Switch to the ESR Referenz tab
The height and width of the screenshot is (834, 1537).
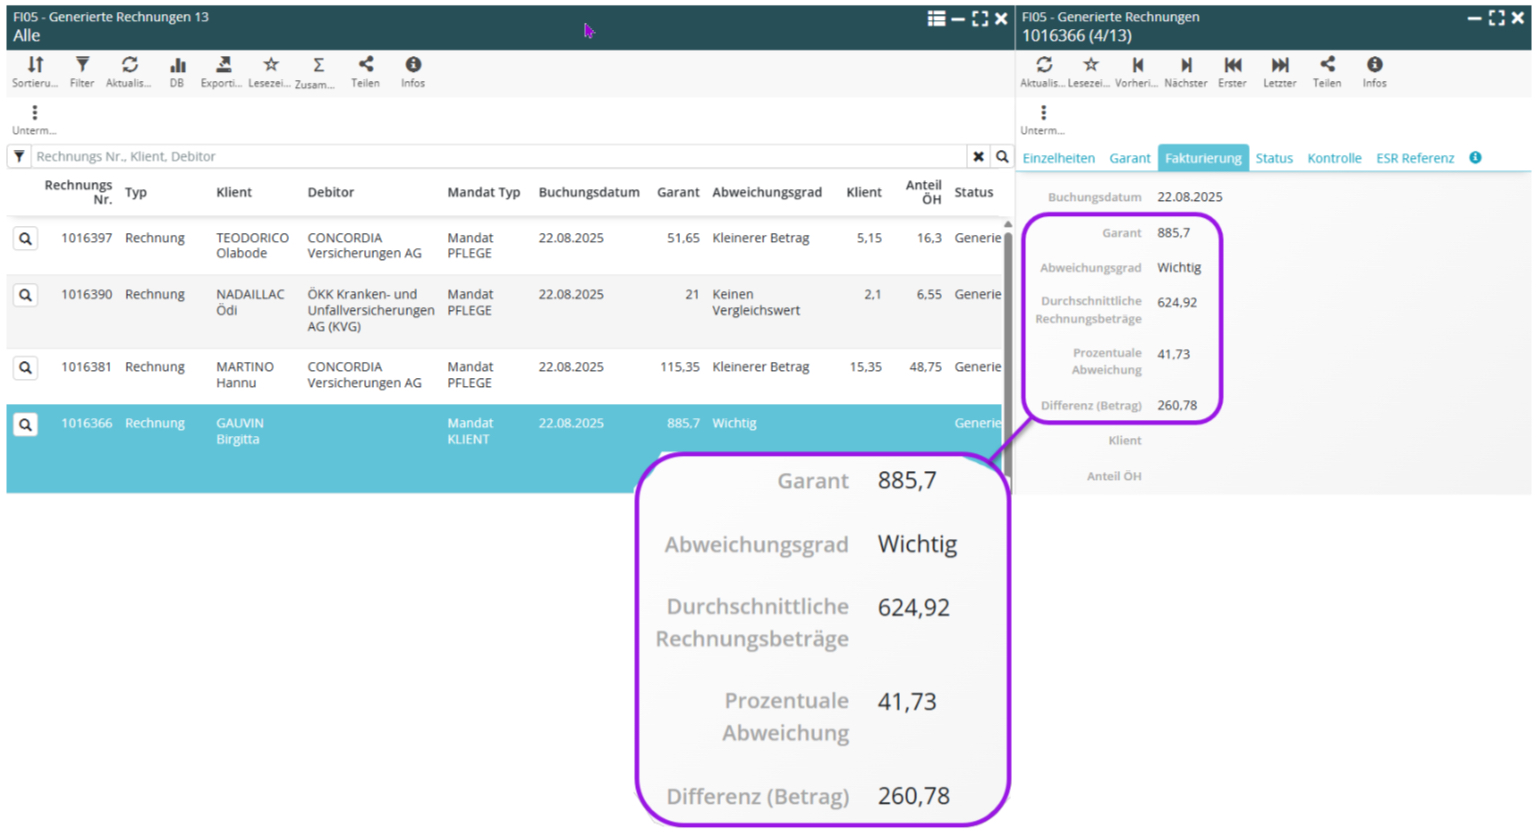pos(1414,158)
